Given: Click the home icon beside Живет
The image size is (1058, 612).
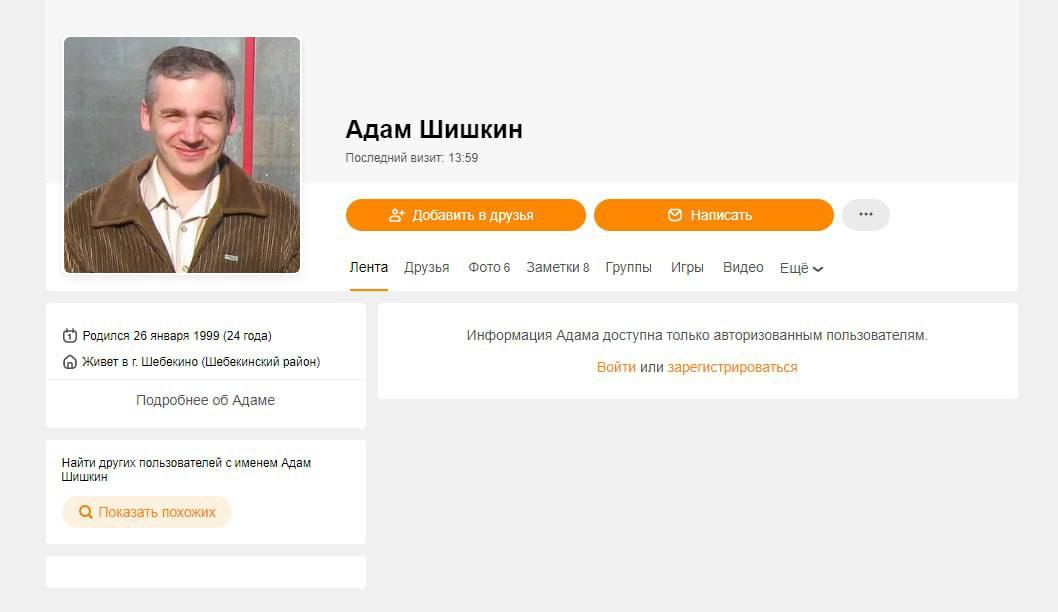Looking at the screenshot, I should (x=69, y=362).
